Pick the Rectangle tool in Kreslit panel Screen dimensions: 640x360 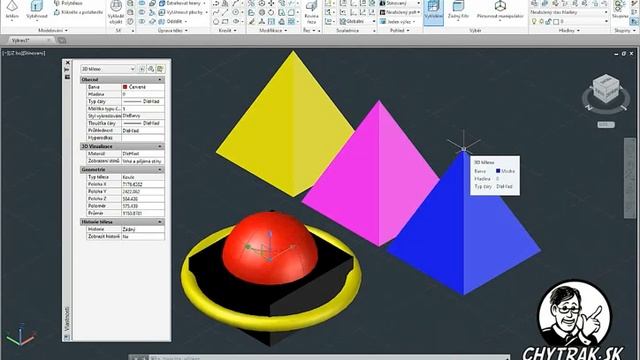click(226, 21)
